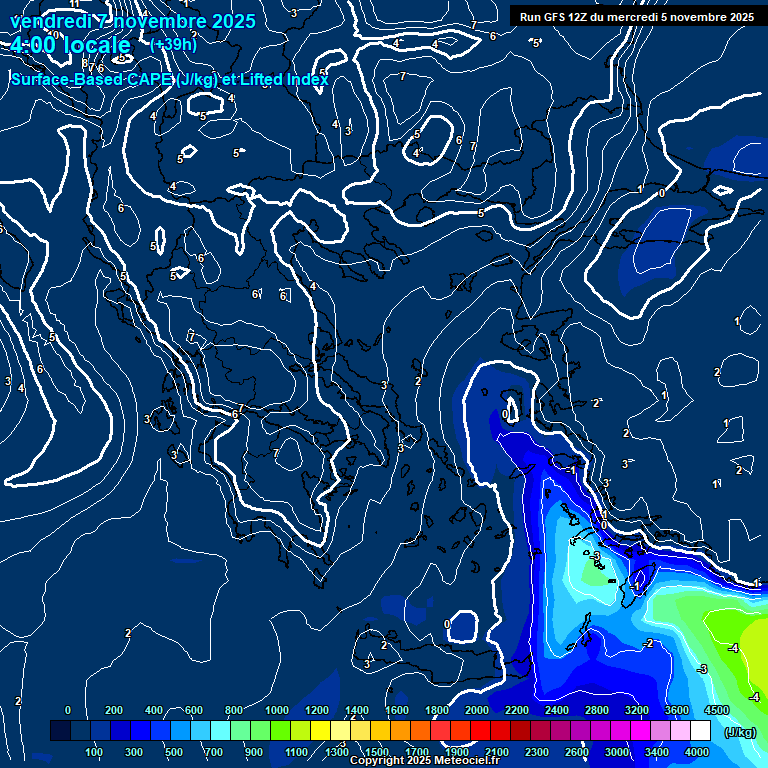
Task: Click the '500' legend value below the scale
Action: coord(173,752)
